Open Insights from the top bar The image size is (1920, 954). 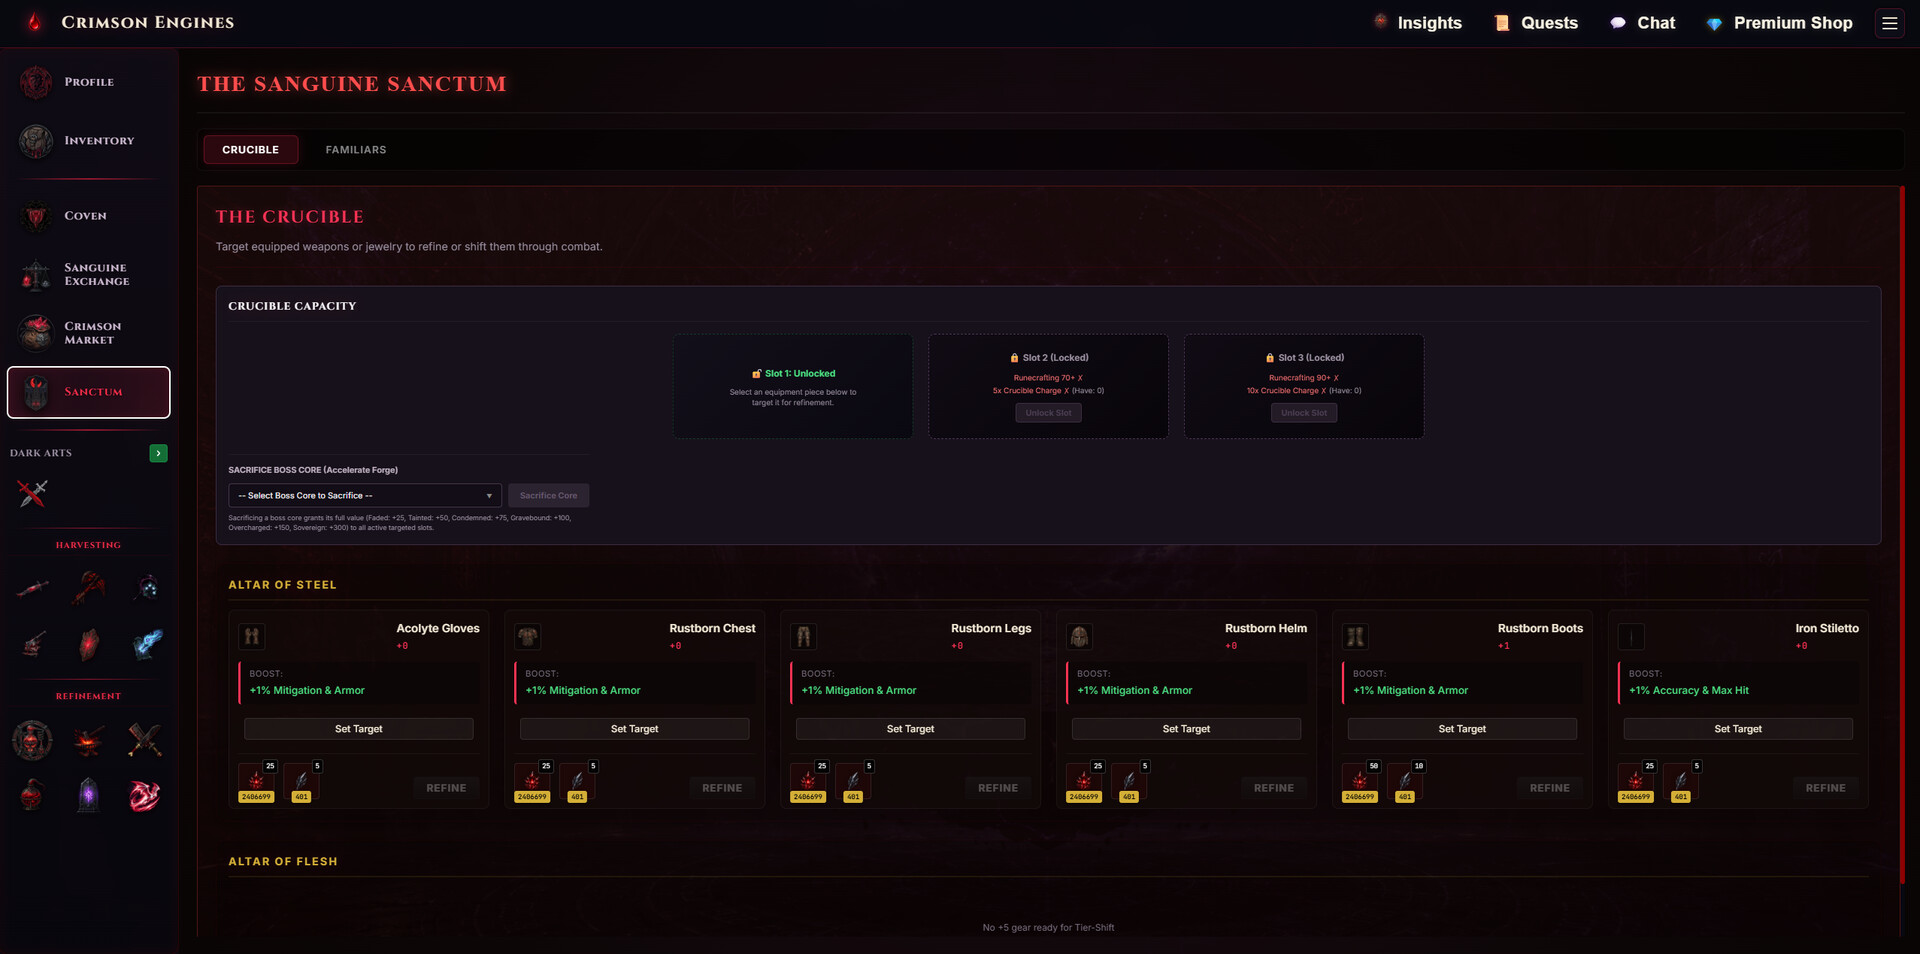[x=1418, y=23]
